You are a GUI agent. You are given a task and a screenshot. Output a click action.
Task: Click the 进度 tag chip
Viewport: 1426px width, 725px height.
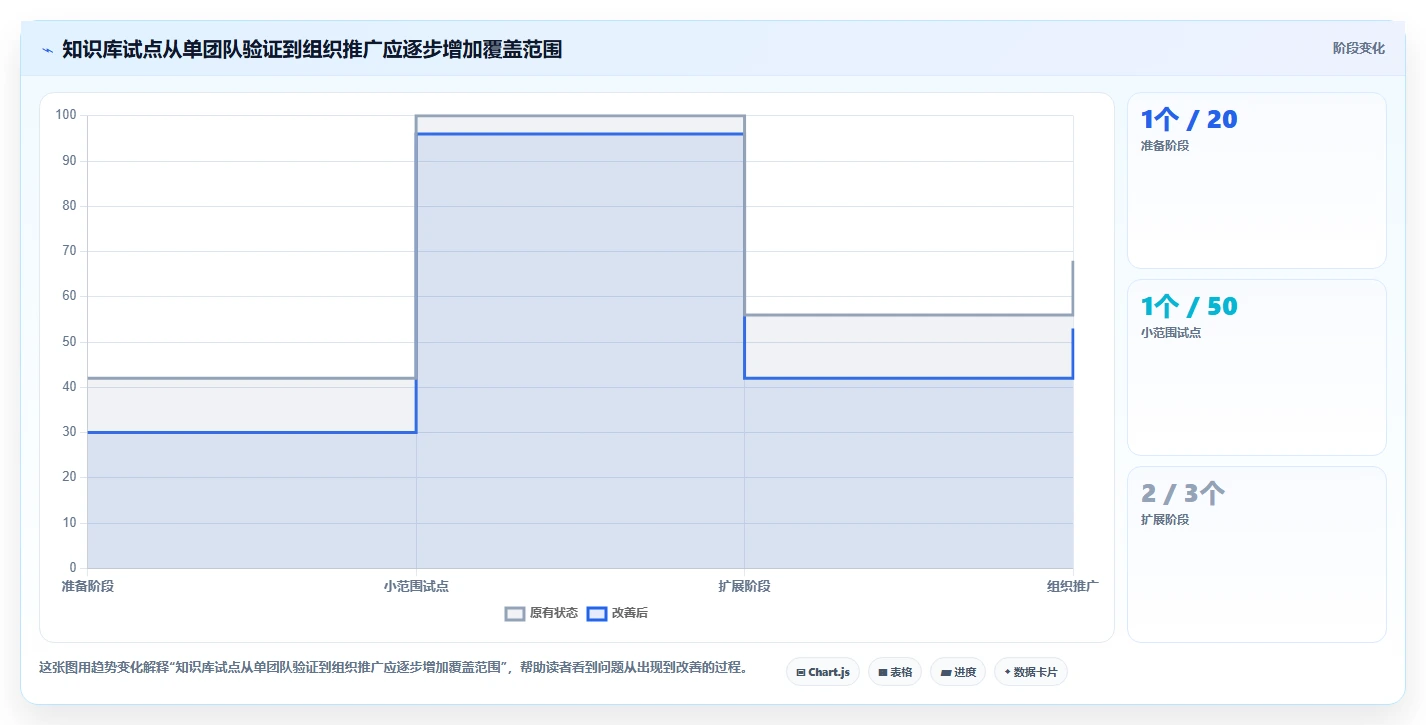coord(958,672)
